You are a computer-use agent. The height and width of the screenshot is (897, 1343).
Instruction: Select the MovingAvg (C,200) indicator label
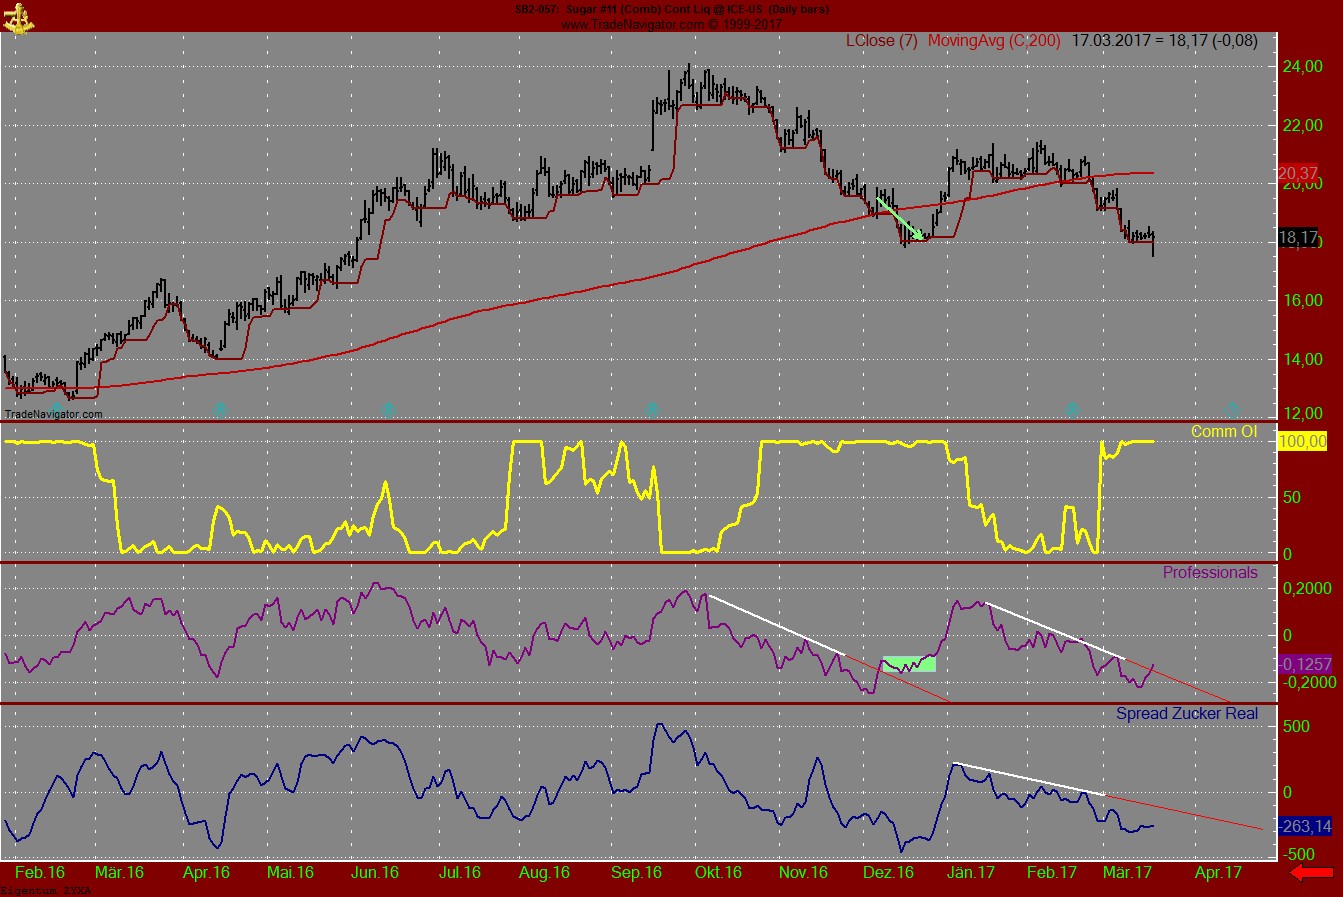(x=993, y=41)
